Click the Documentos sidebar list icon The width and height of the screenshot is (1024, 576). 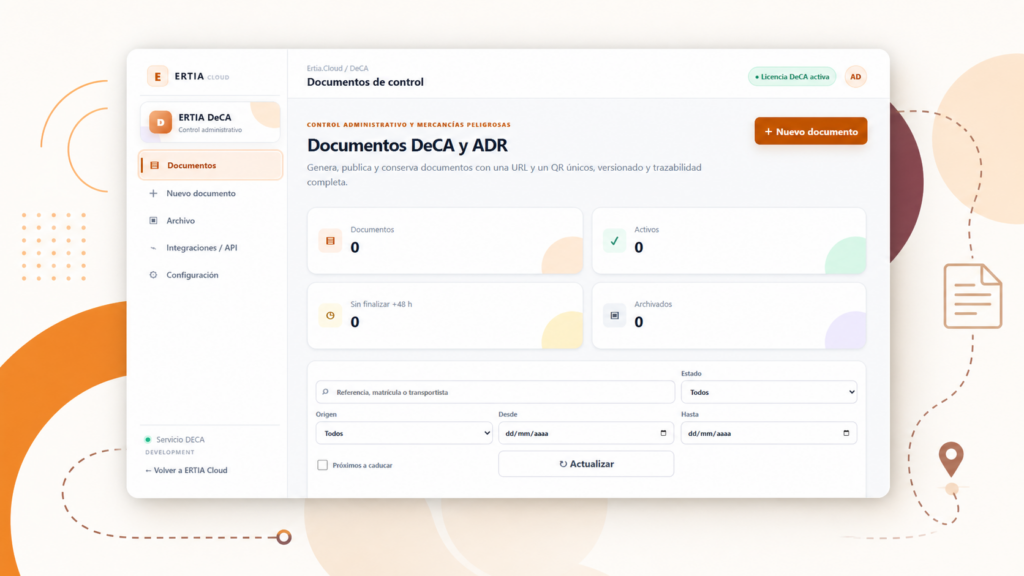point(154,165)
